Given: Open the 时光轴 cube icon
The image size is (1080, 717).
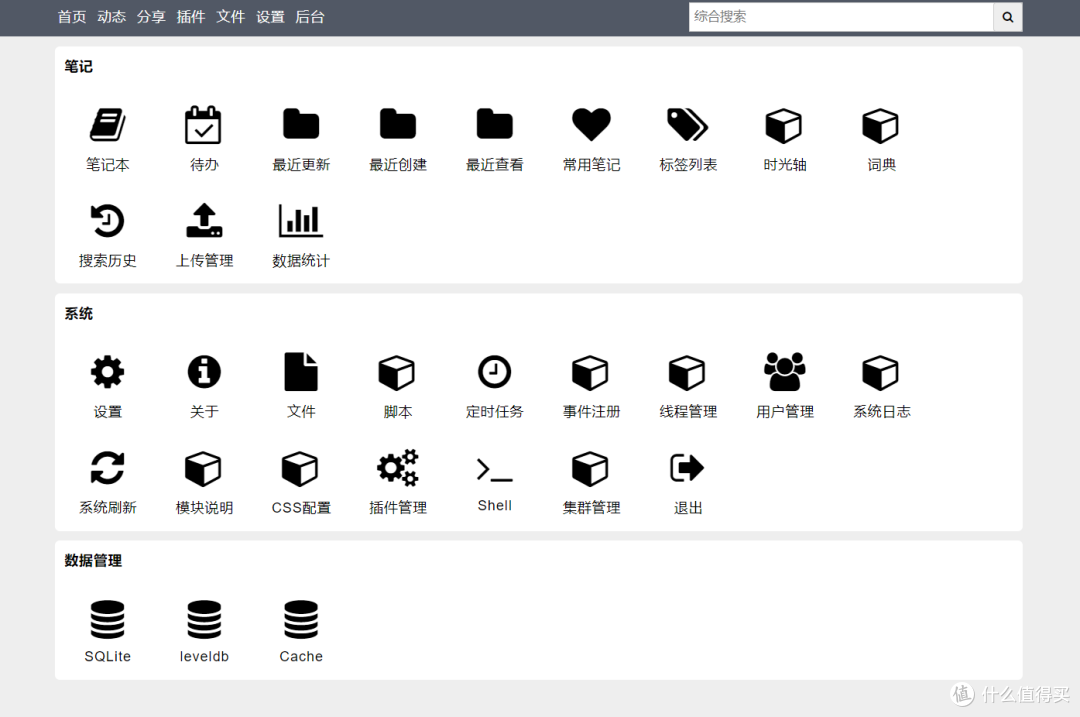Looking at the screenshot, I should coord(784,126).
